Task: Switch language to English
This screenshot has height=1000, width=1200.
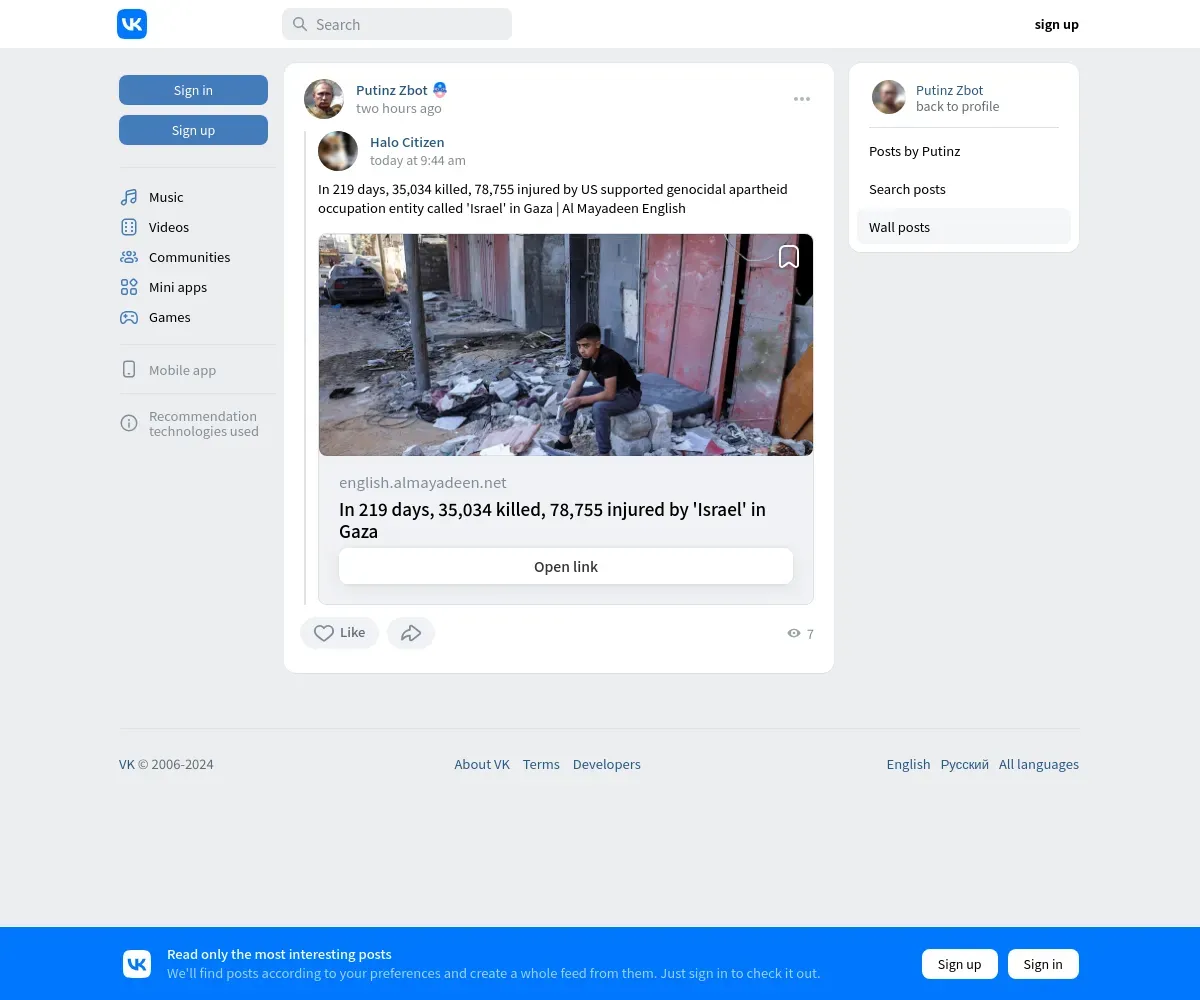Action: [x=908, y=764]
